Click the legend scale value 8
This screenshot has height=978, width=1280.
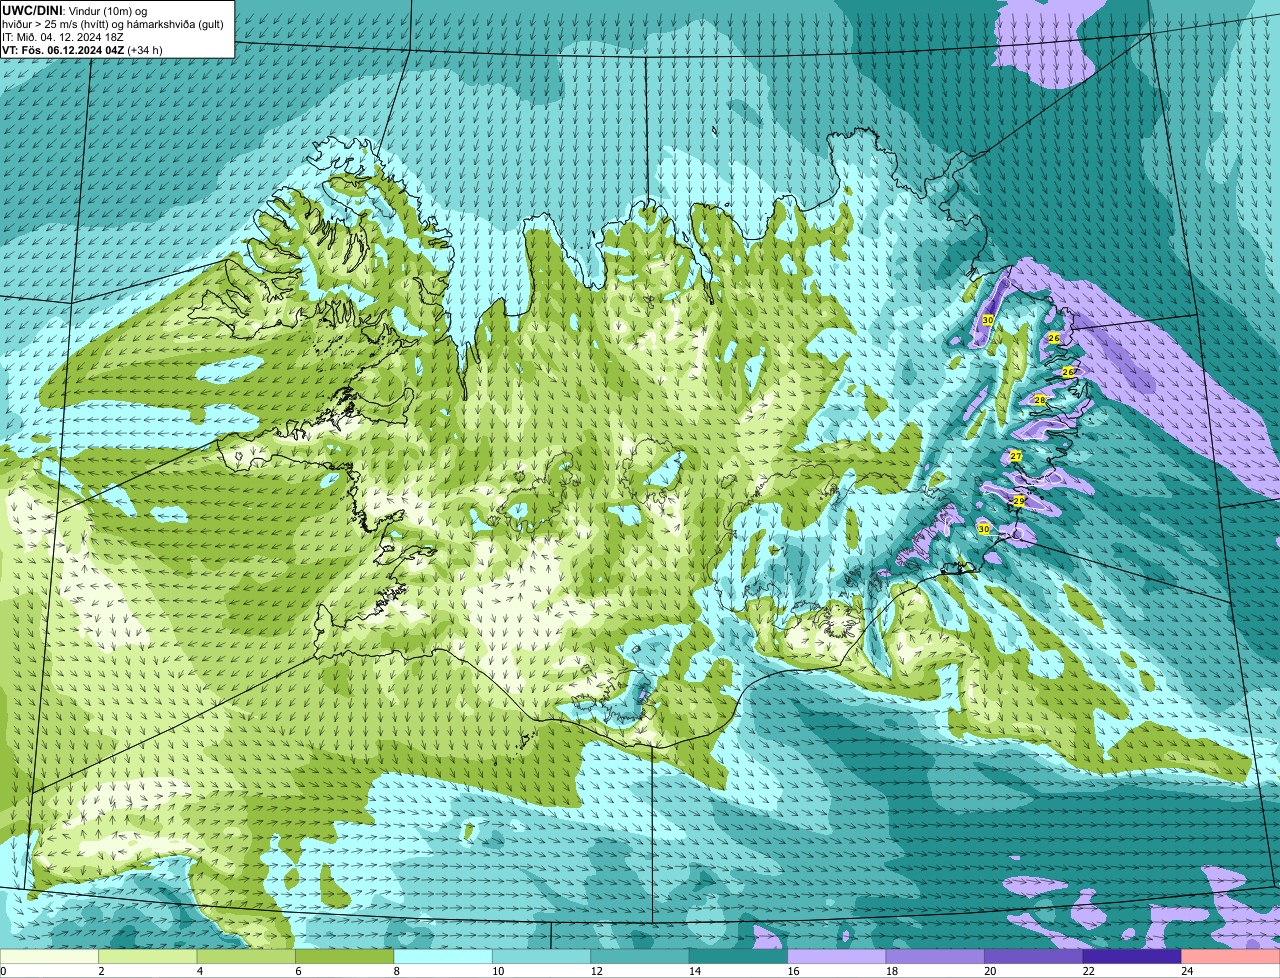[397, 971]
